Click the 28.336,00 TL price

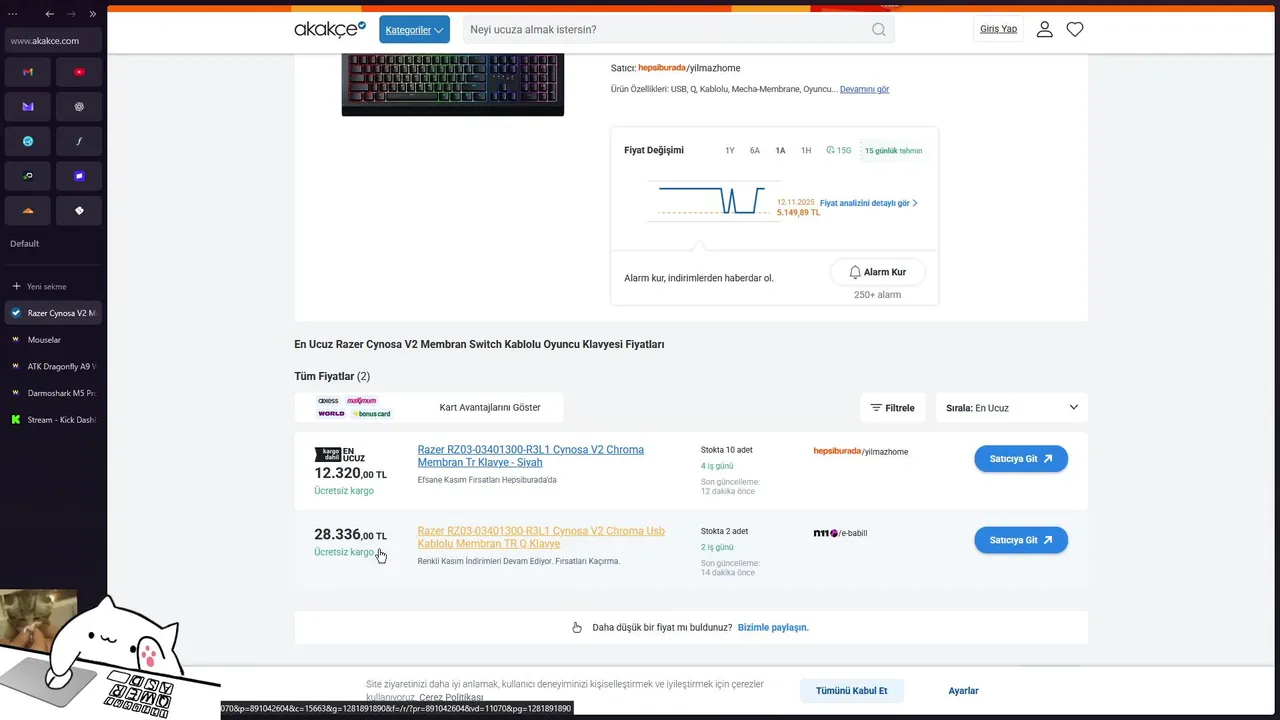pos(350,535)
